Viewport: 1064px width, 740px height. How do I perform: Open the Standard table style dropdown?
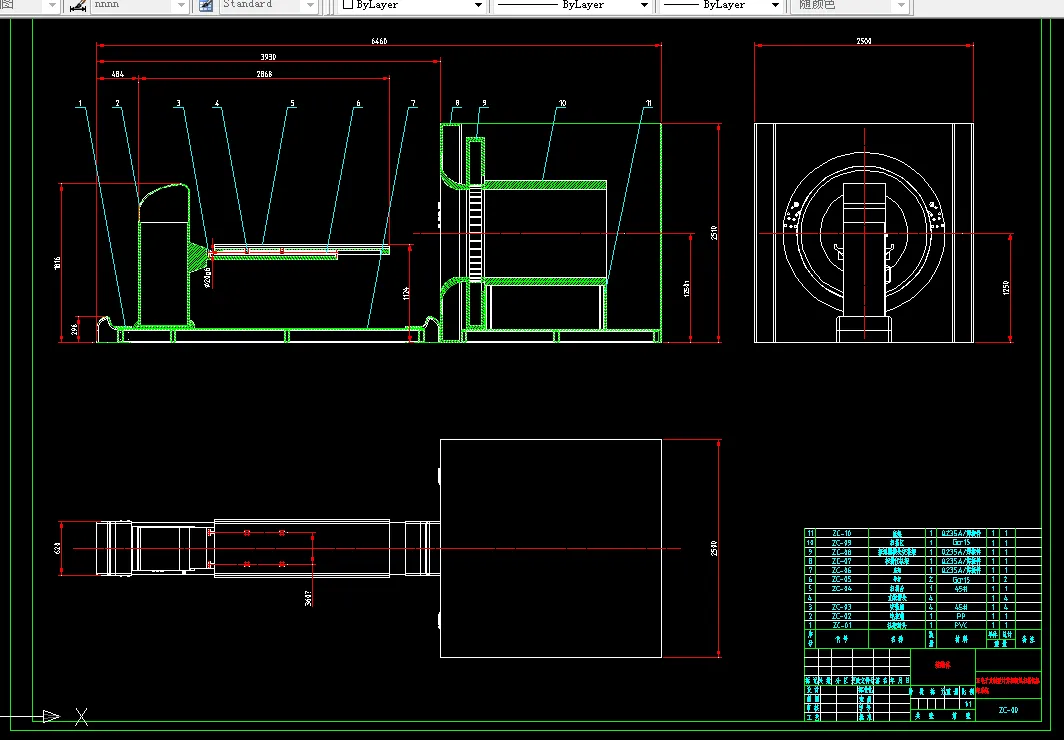click(309, 6)
